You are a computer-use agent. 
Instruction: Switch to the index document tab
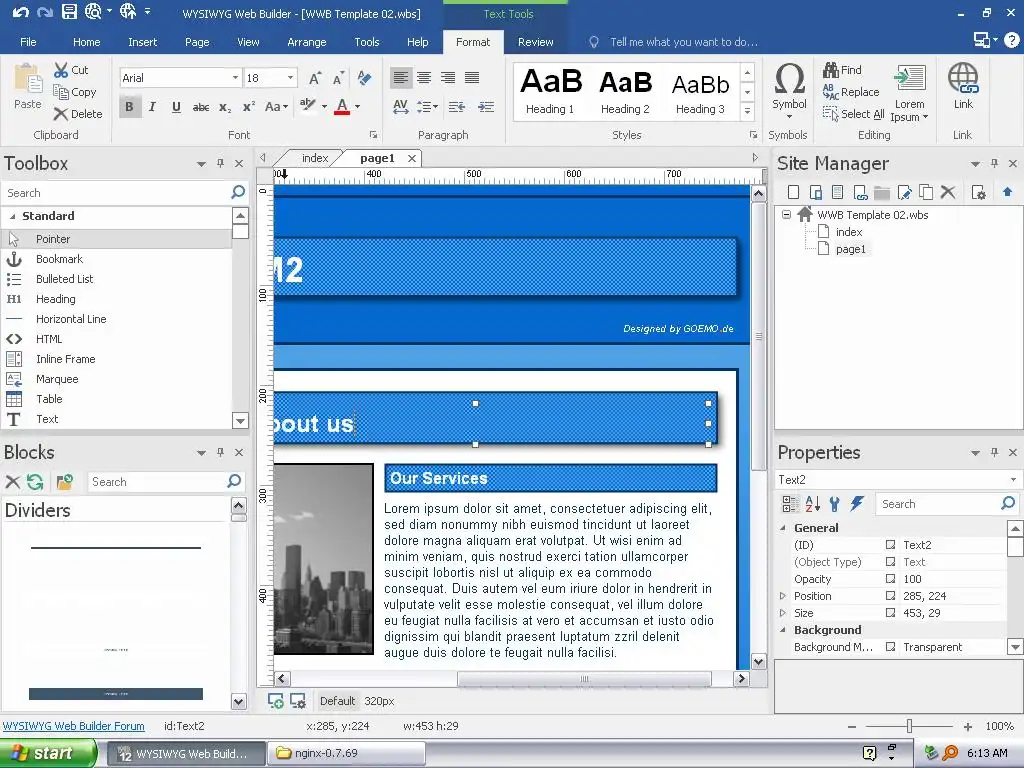coord(315,158)
